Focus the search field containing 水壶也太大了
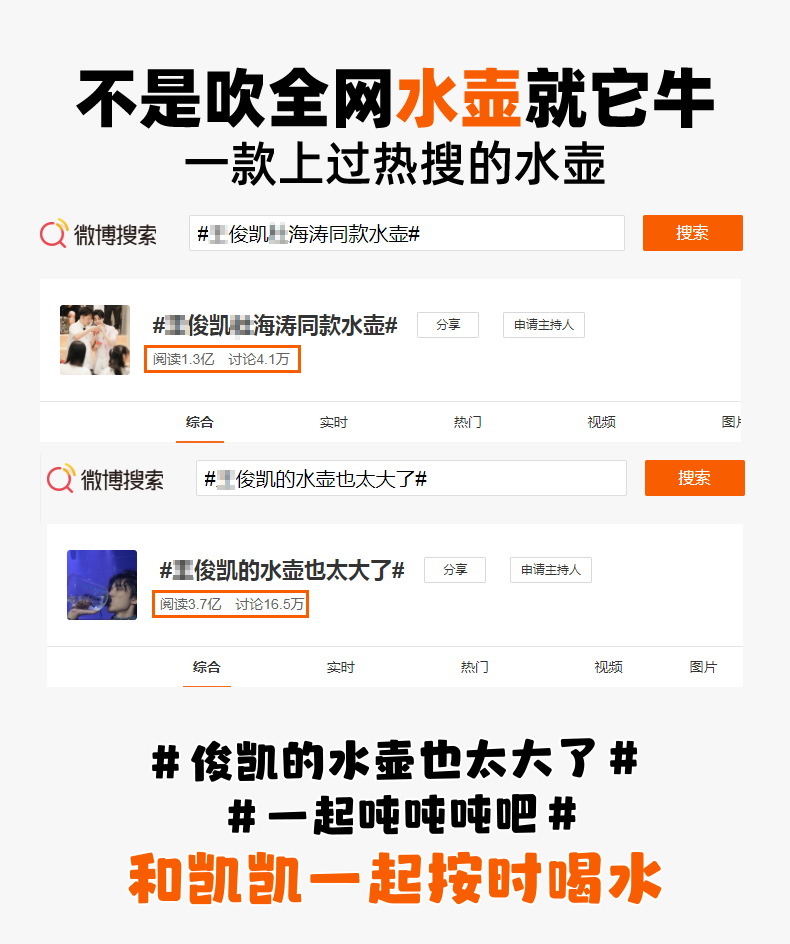This screenshot has height=944, width=790. pyautogui.click(x=411, y=478)
